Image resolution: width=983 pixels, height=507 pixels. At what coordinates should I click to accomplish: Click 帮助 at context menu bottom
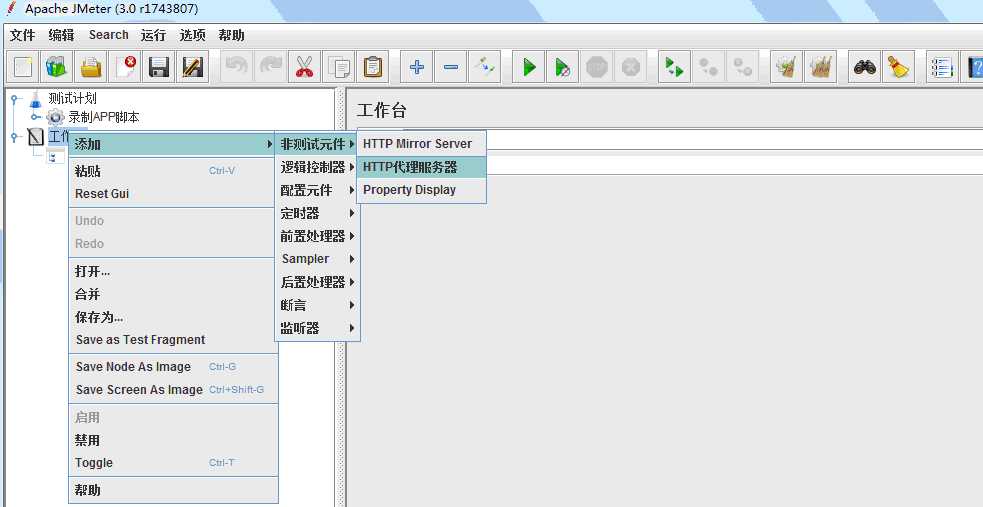(x=173, y=490)
